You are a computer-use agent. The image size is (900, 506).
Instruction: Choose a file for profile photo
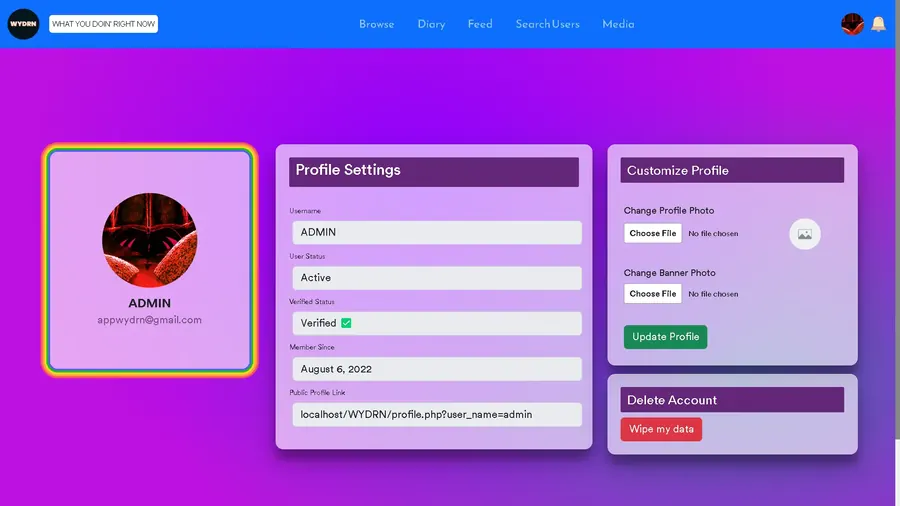[653, 233]
